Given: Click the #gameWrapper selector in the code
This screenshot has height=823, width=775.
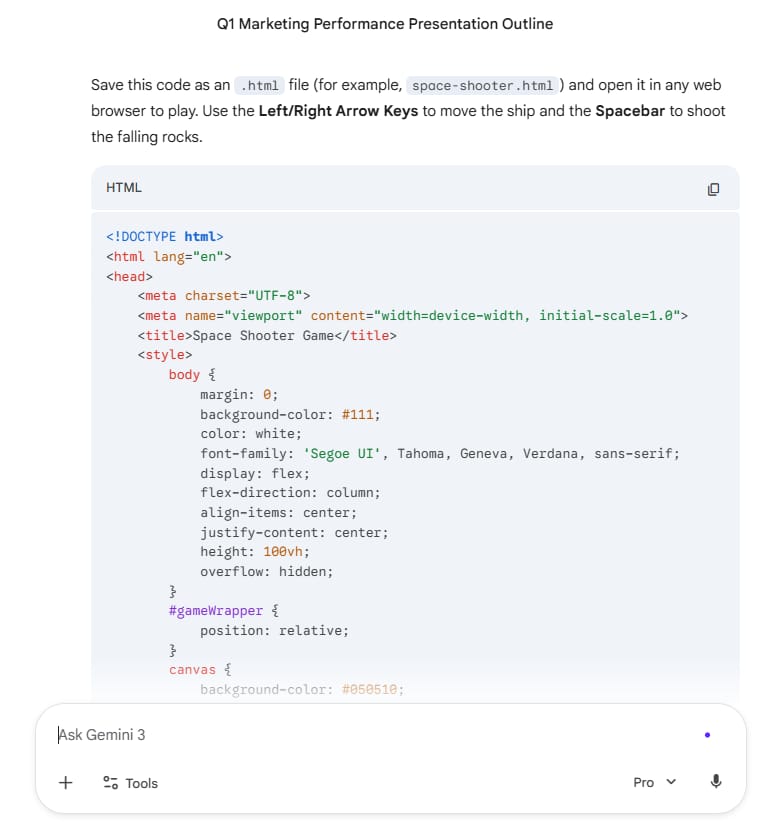Looking at the screenshot, I should [216, 610].
